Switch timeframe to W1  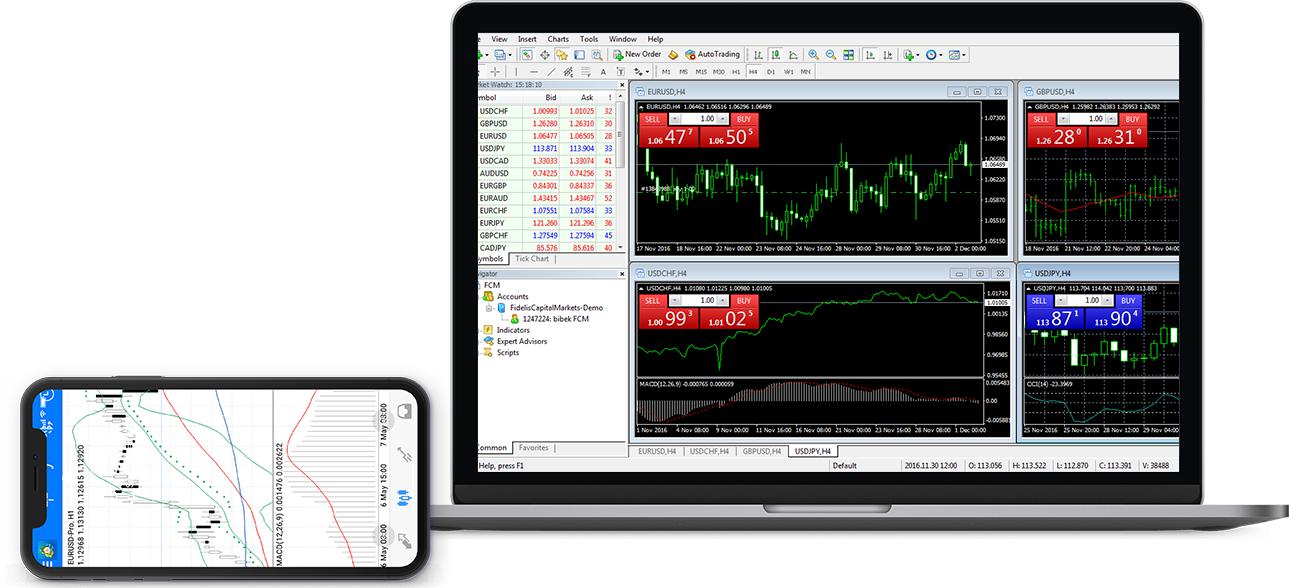[788, 72]
